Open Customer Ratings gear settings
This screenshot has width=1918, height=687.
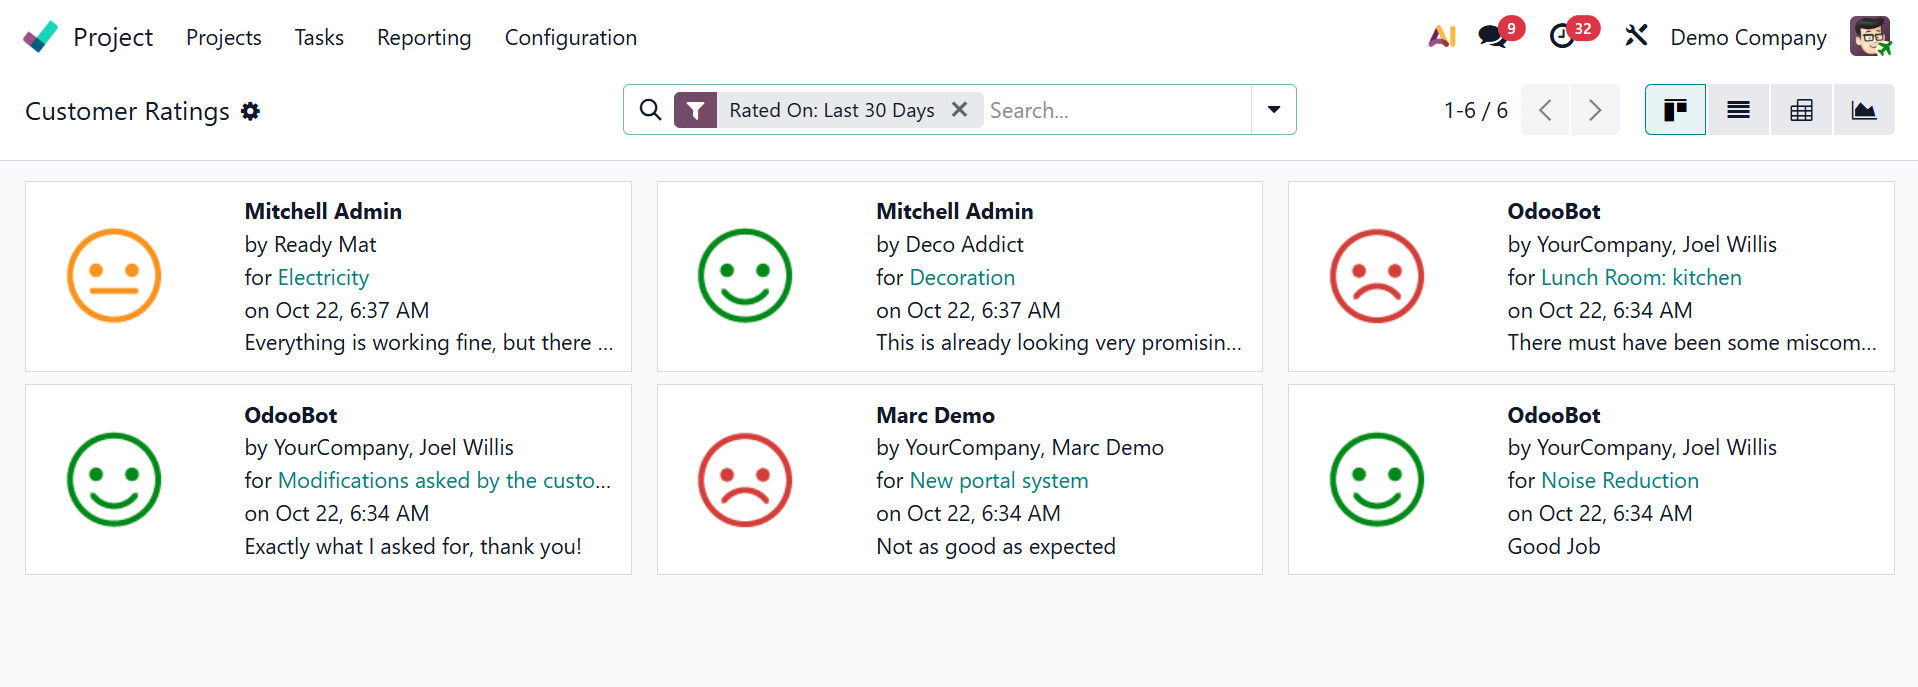tap(251, 111)
